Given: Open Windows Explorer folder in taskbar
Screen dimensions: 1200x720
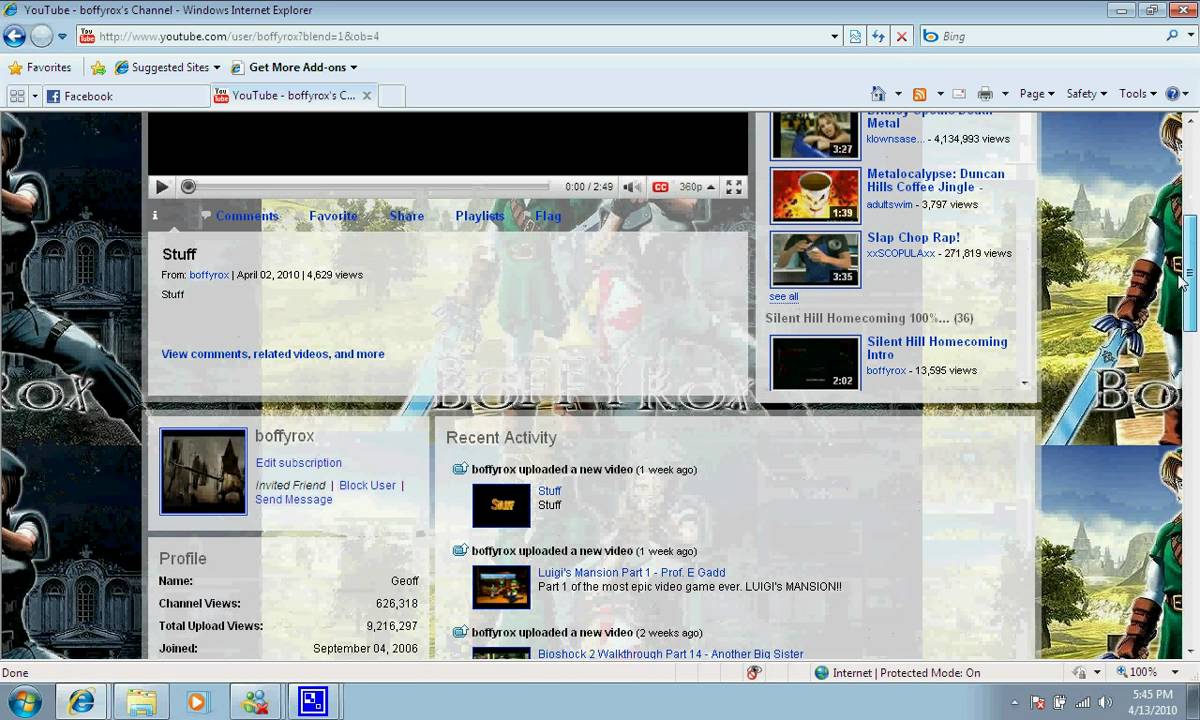Looking at the screenshot, I should click(140, 702).
